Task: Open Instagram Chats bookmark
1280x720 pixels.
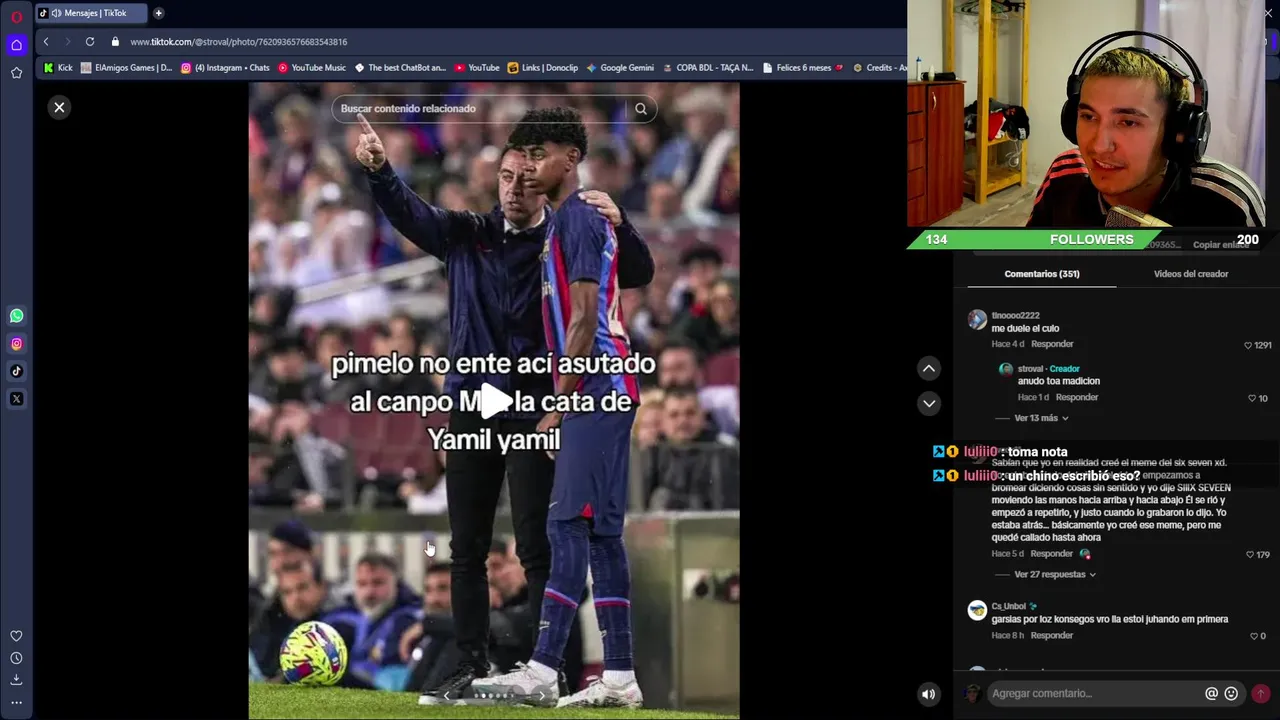Action: click(225, 68)
